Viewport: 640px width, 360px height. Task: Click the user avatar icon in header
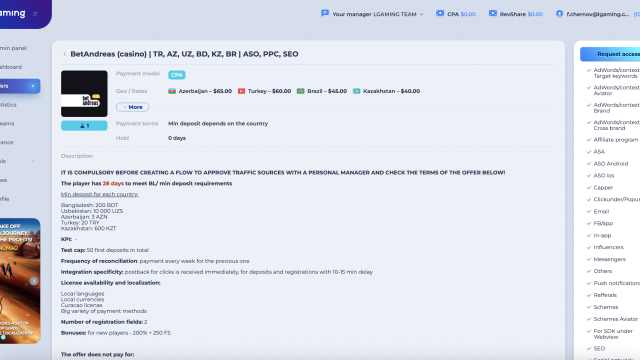tap(559, 13)
